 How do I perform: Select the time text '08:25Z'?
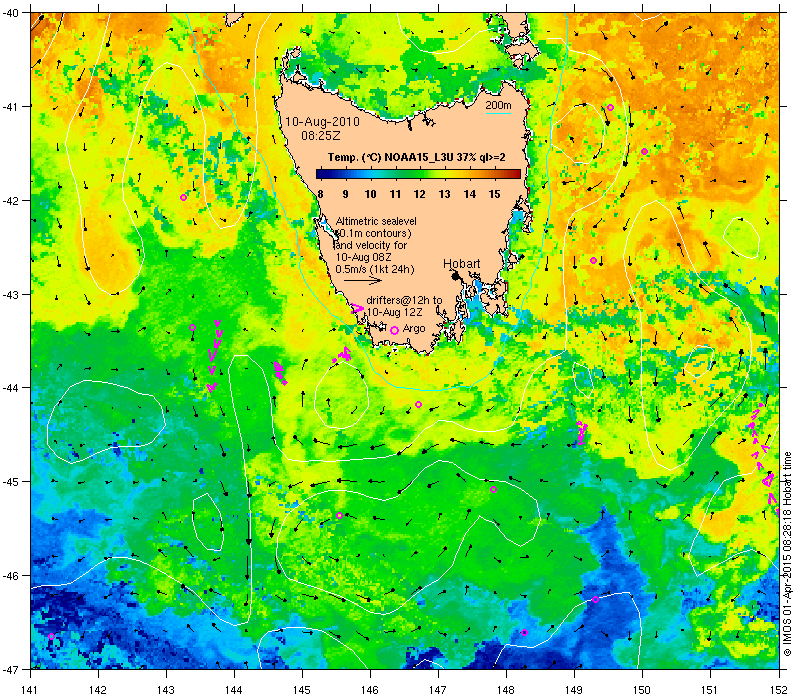pos(320,136)
